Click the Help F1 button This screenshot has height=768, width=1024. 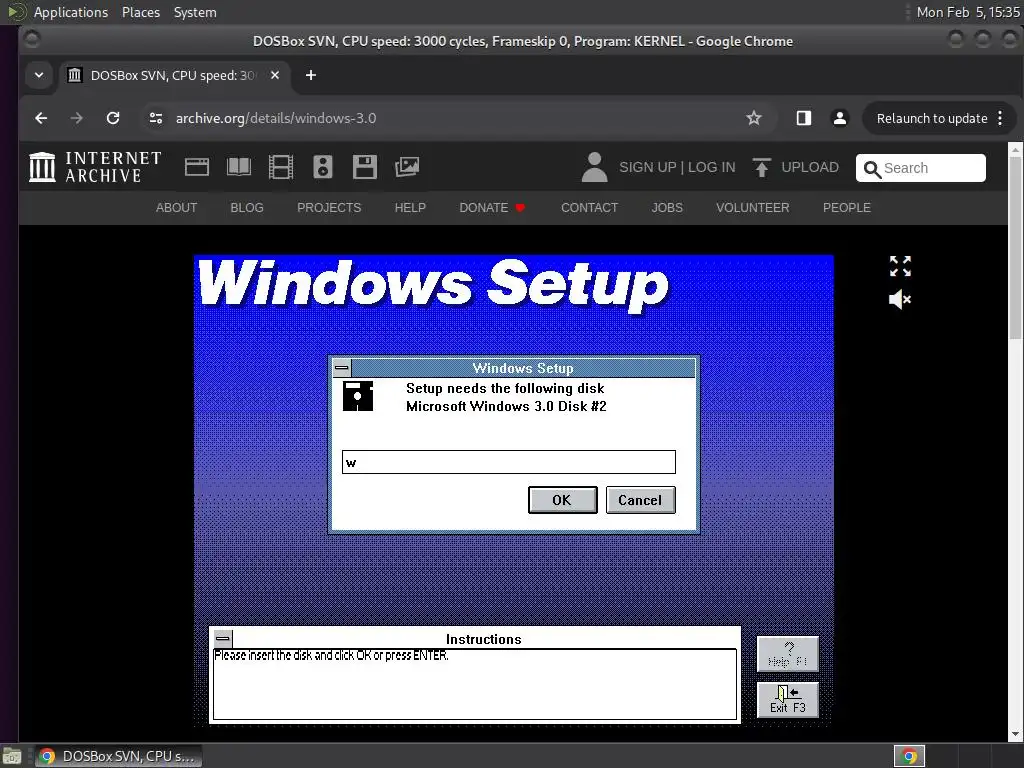click(x=788, y=654)
